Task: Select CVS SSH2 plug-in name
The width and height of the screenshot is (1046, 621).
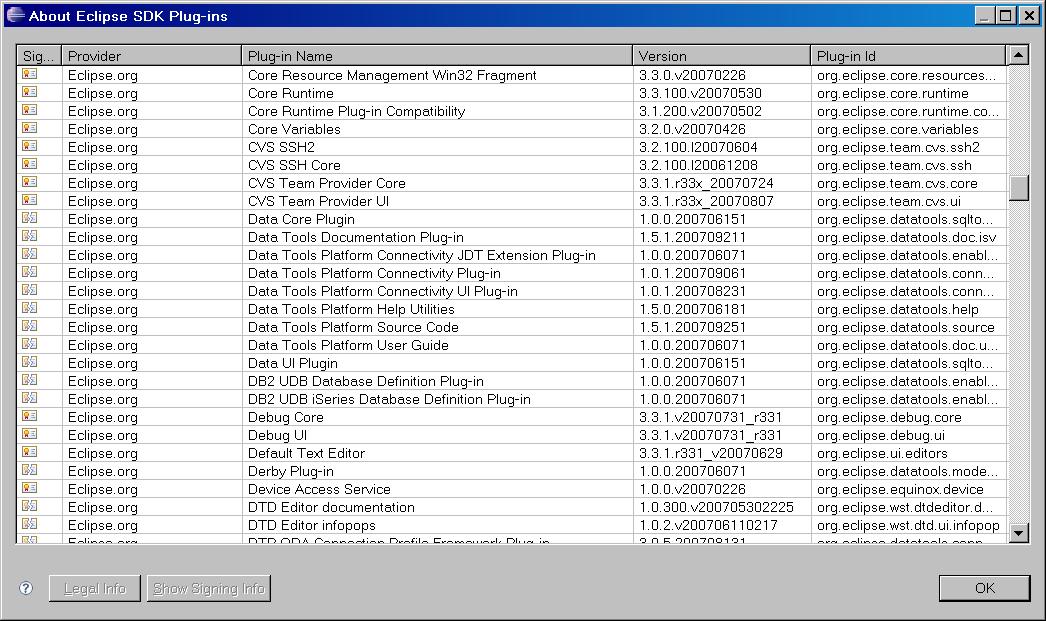Action: [x=281, y=147]
